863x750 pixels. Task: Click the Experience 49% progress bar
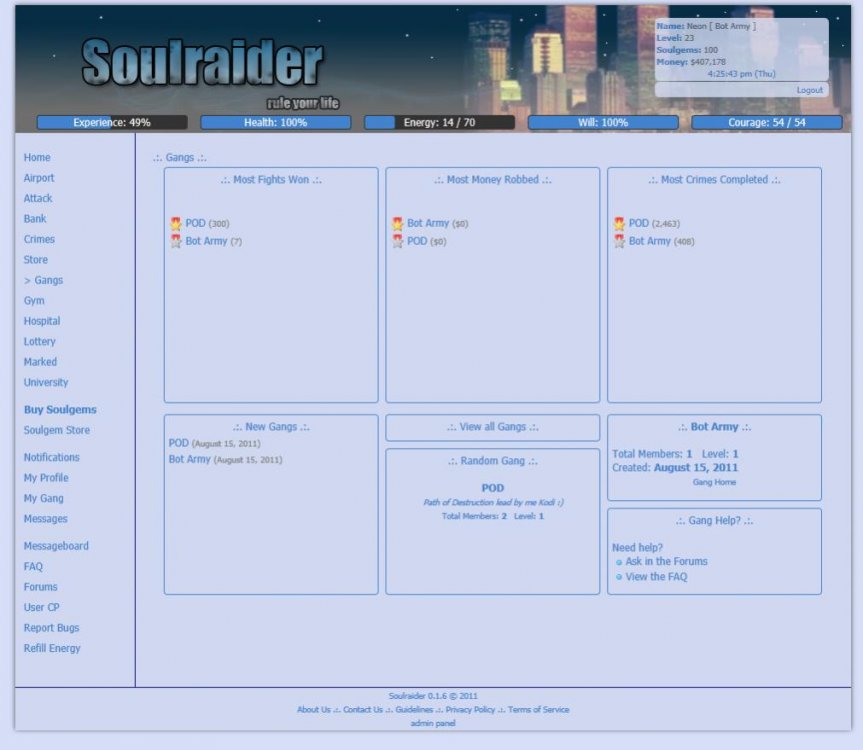[112, 123]
